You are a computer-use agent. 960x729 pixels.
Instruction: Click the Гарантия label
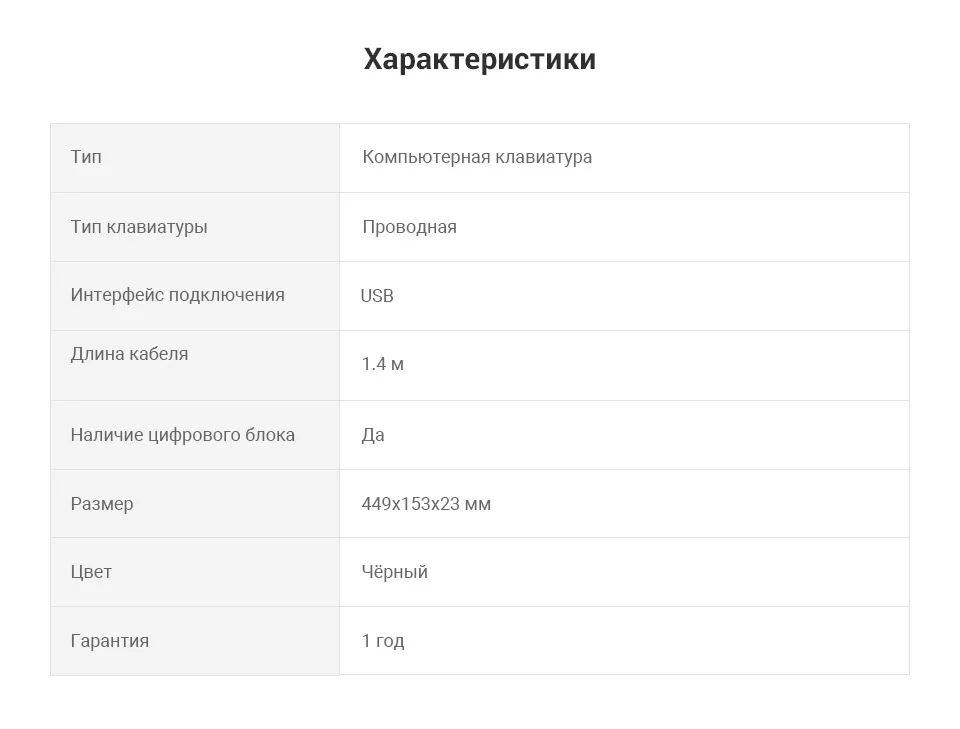109,641
